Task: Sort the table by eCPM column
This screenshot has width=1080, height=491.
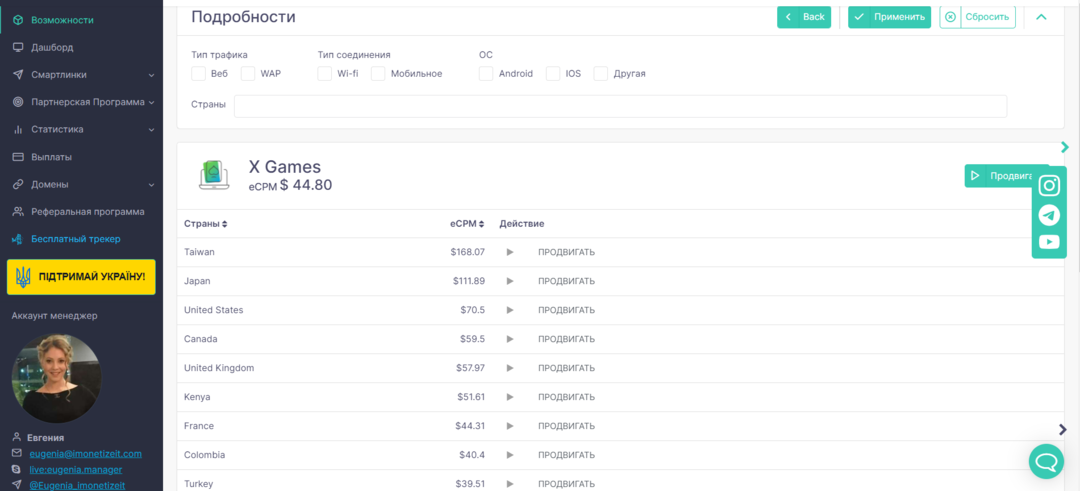Action: tap(467, 224)
